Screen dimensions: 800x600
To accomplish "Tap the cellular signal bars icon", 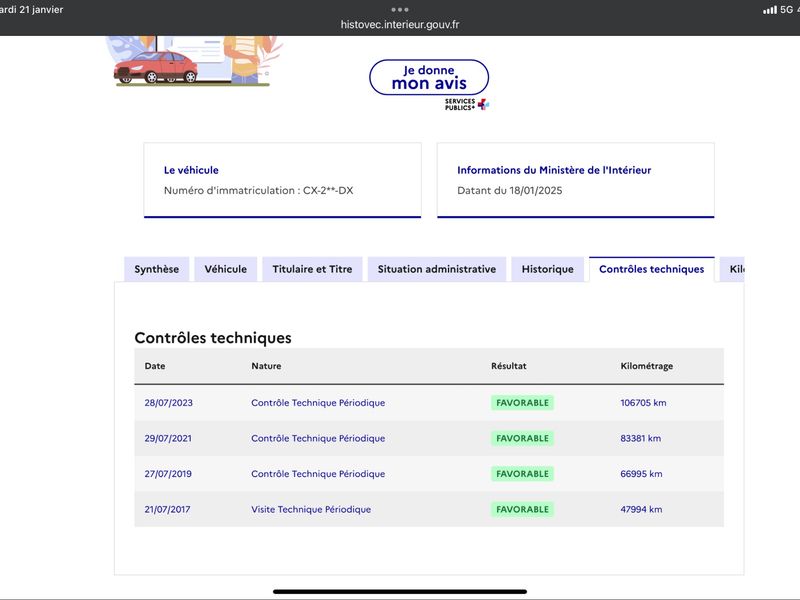I will point(769,10).
